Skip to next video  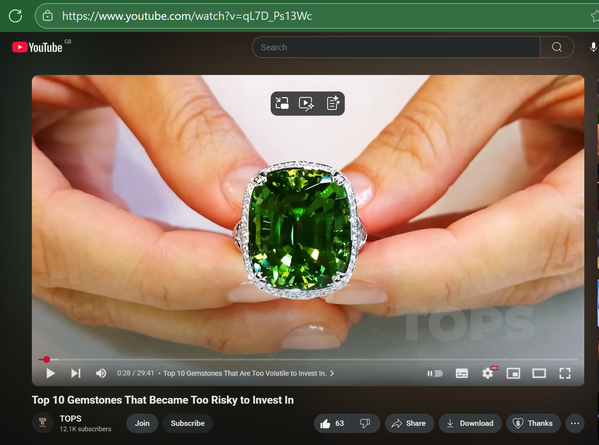[76, 373]
